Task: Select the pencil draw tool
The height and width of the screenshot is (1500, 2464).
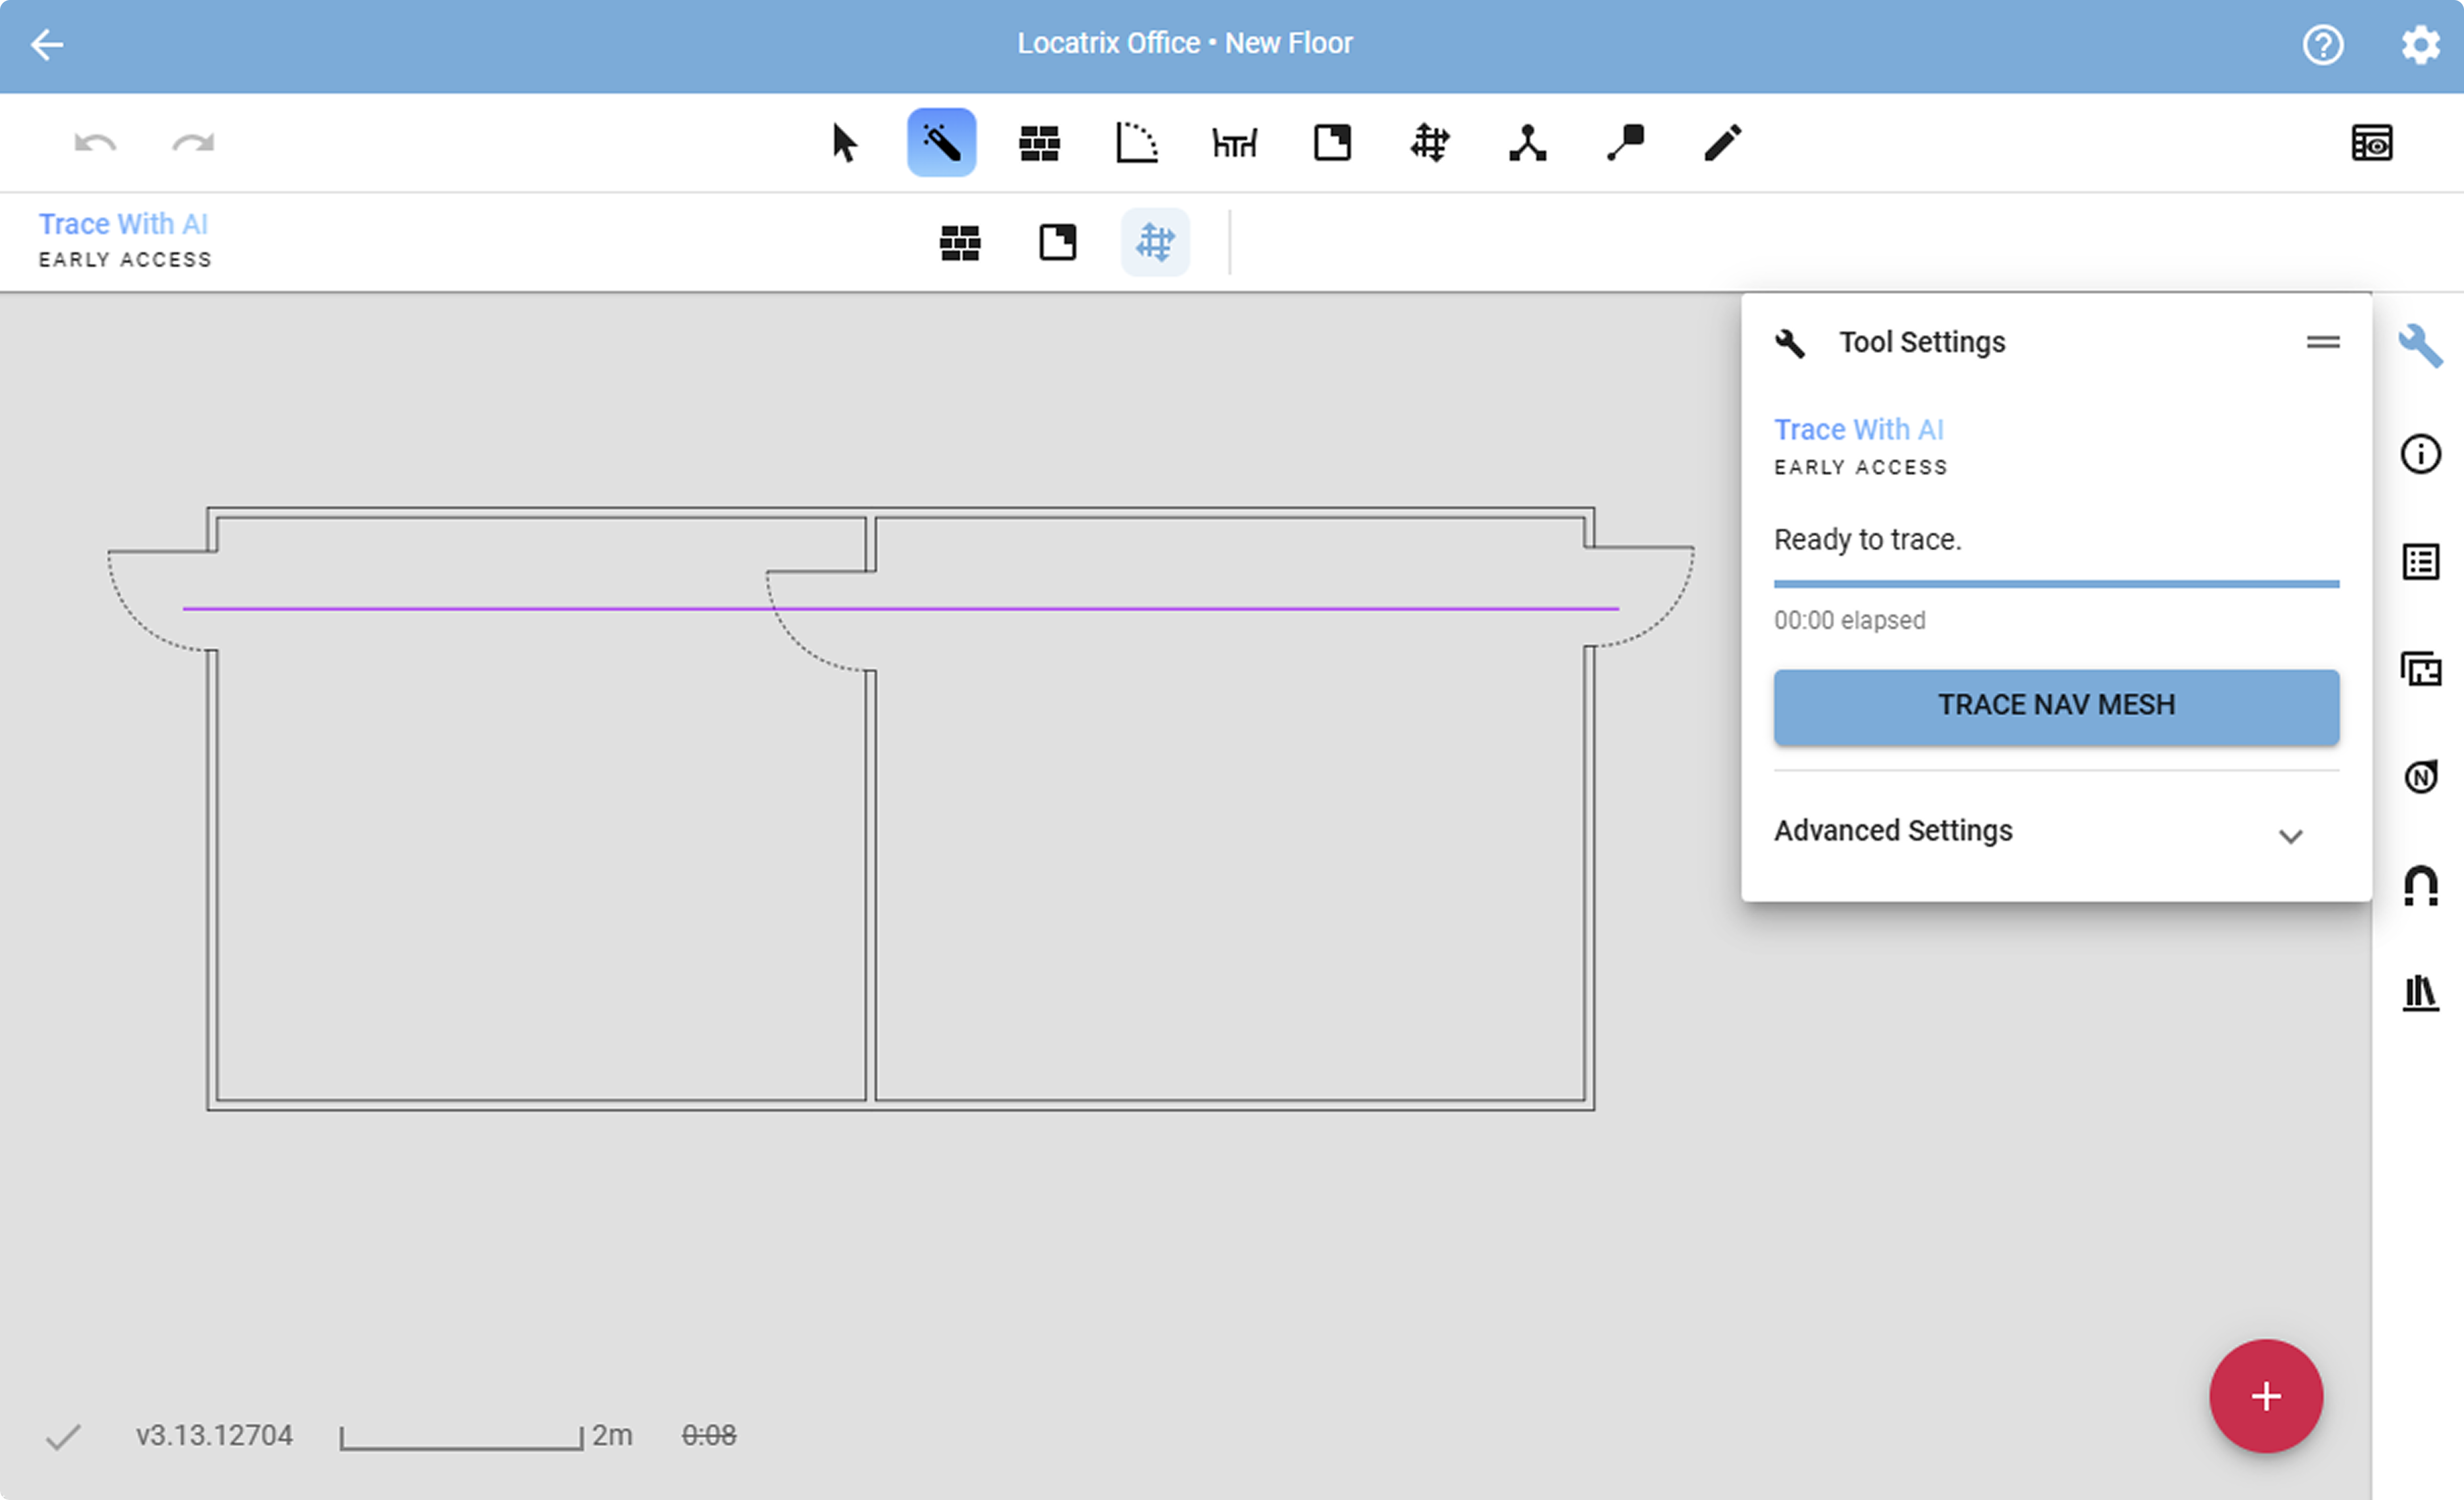Action: [1722, 143]
